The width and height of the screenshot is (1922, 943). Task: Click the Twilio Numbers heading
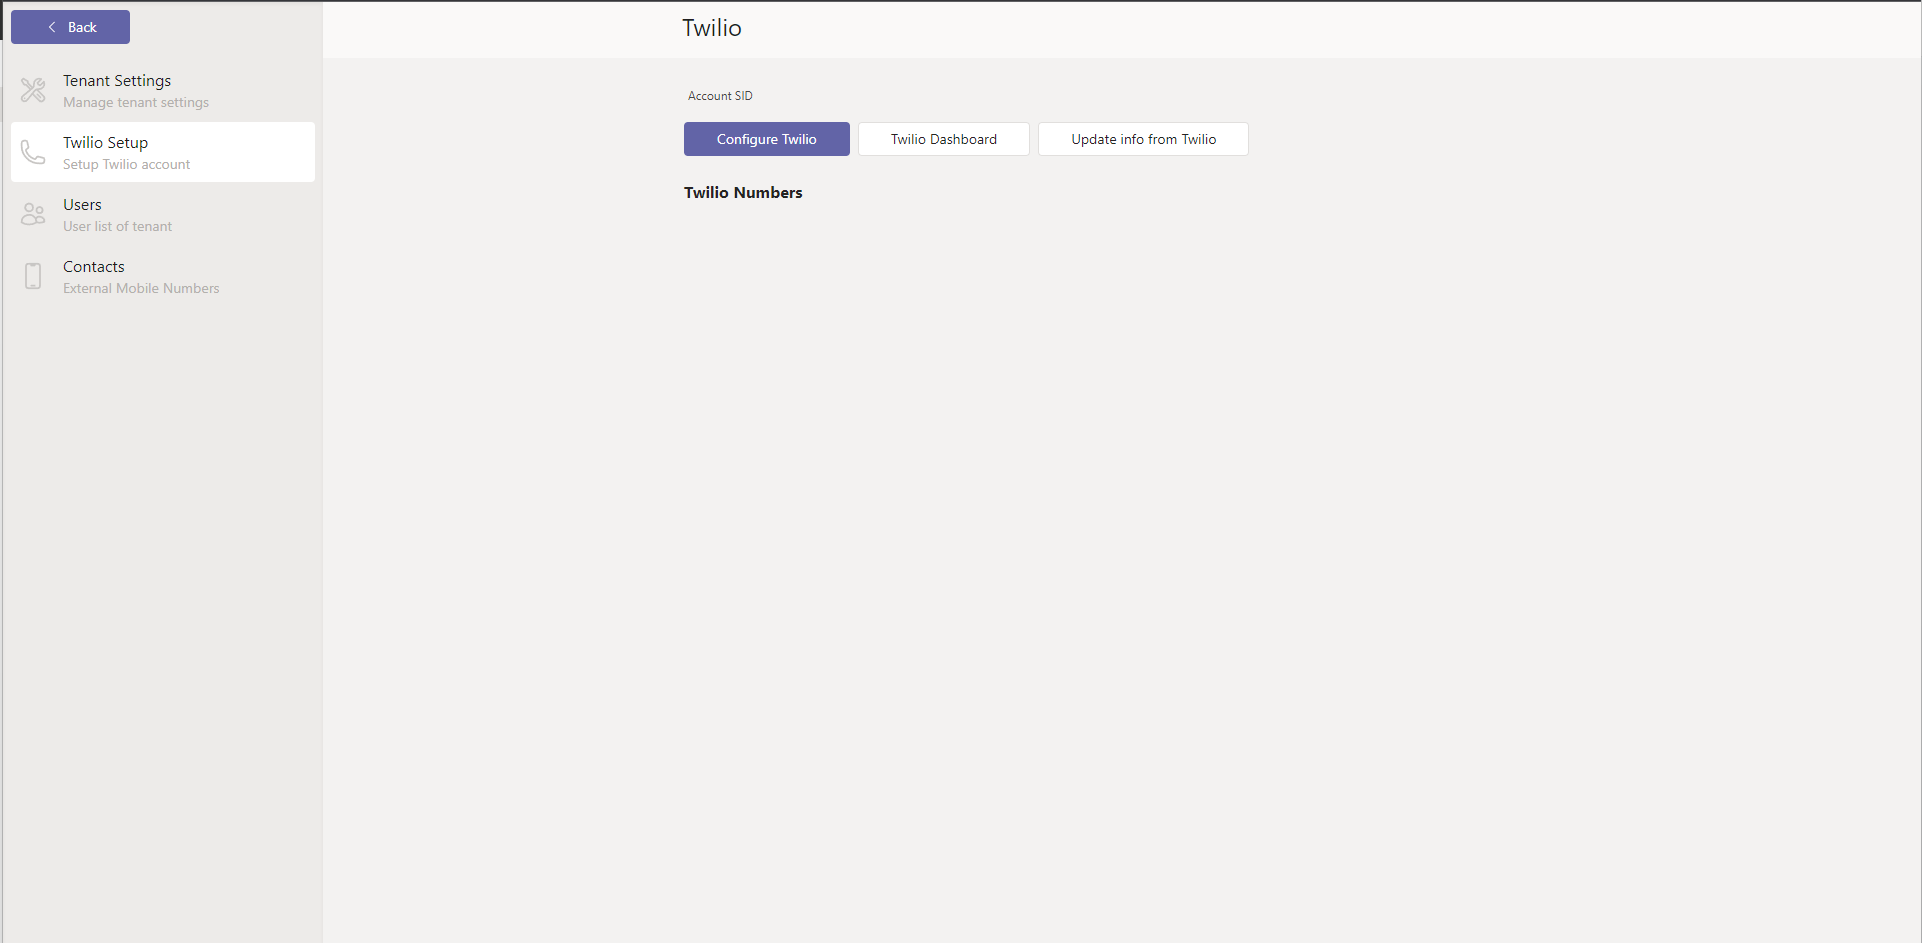tap(743, 193)
